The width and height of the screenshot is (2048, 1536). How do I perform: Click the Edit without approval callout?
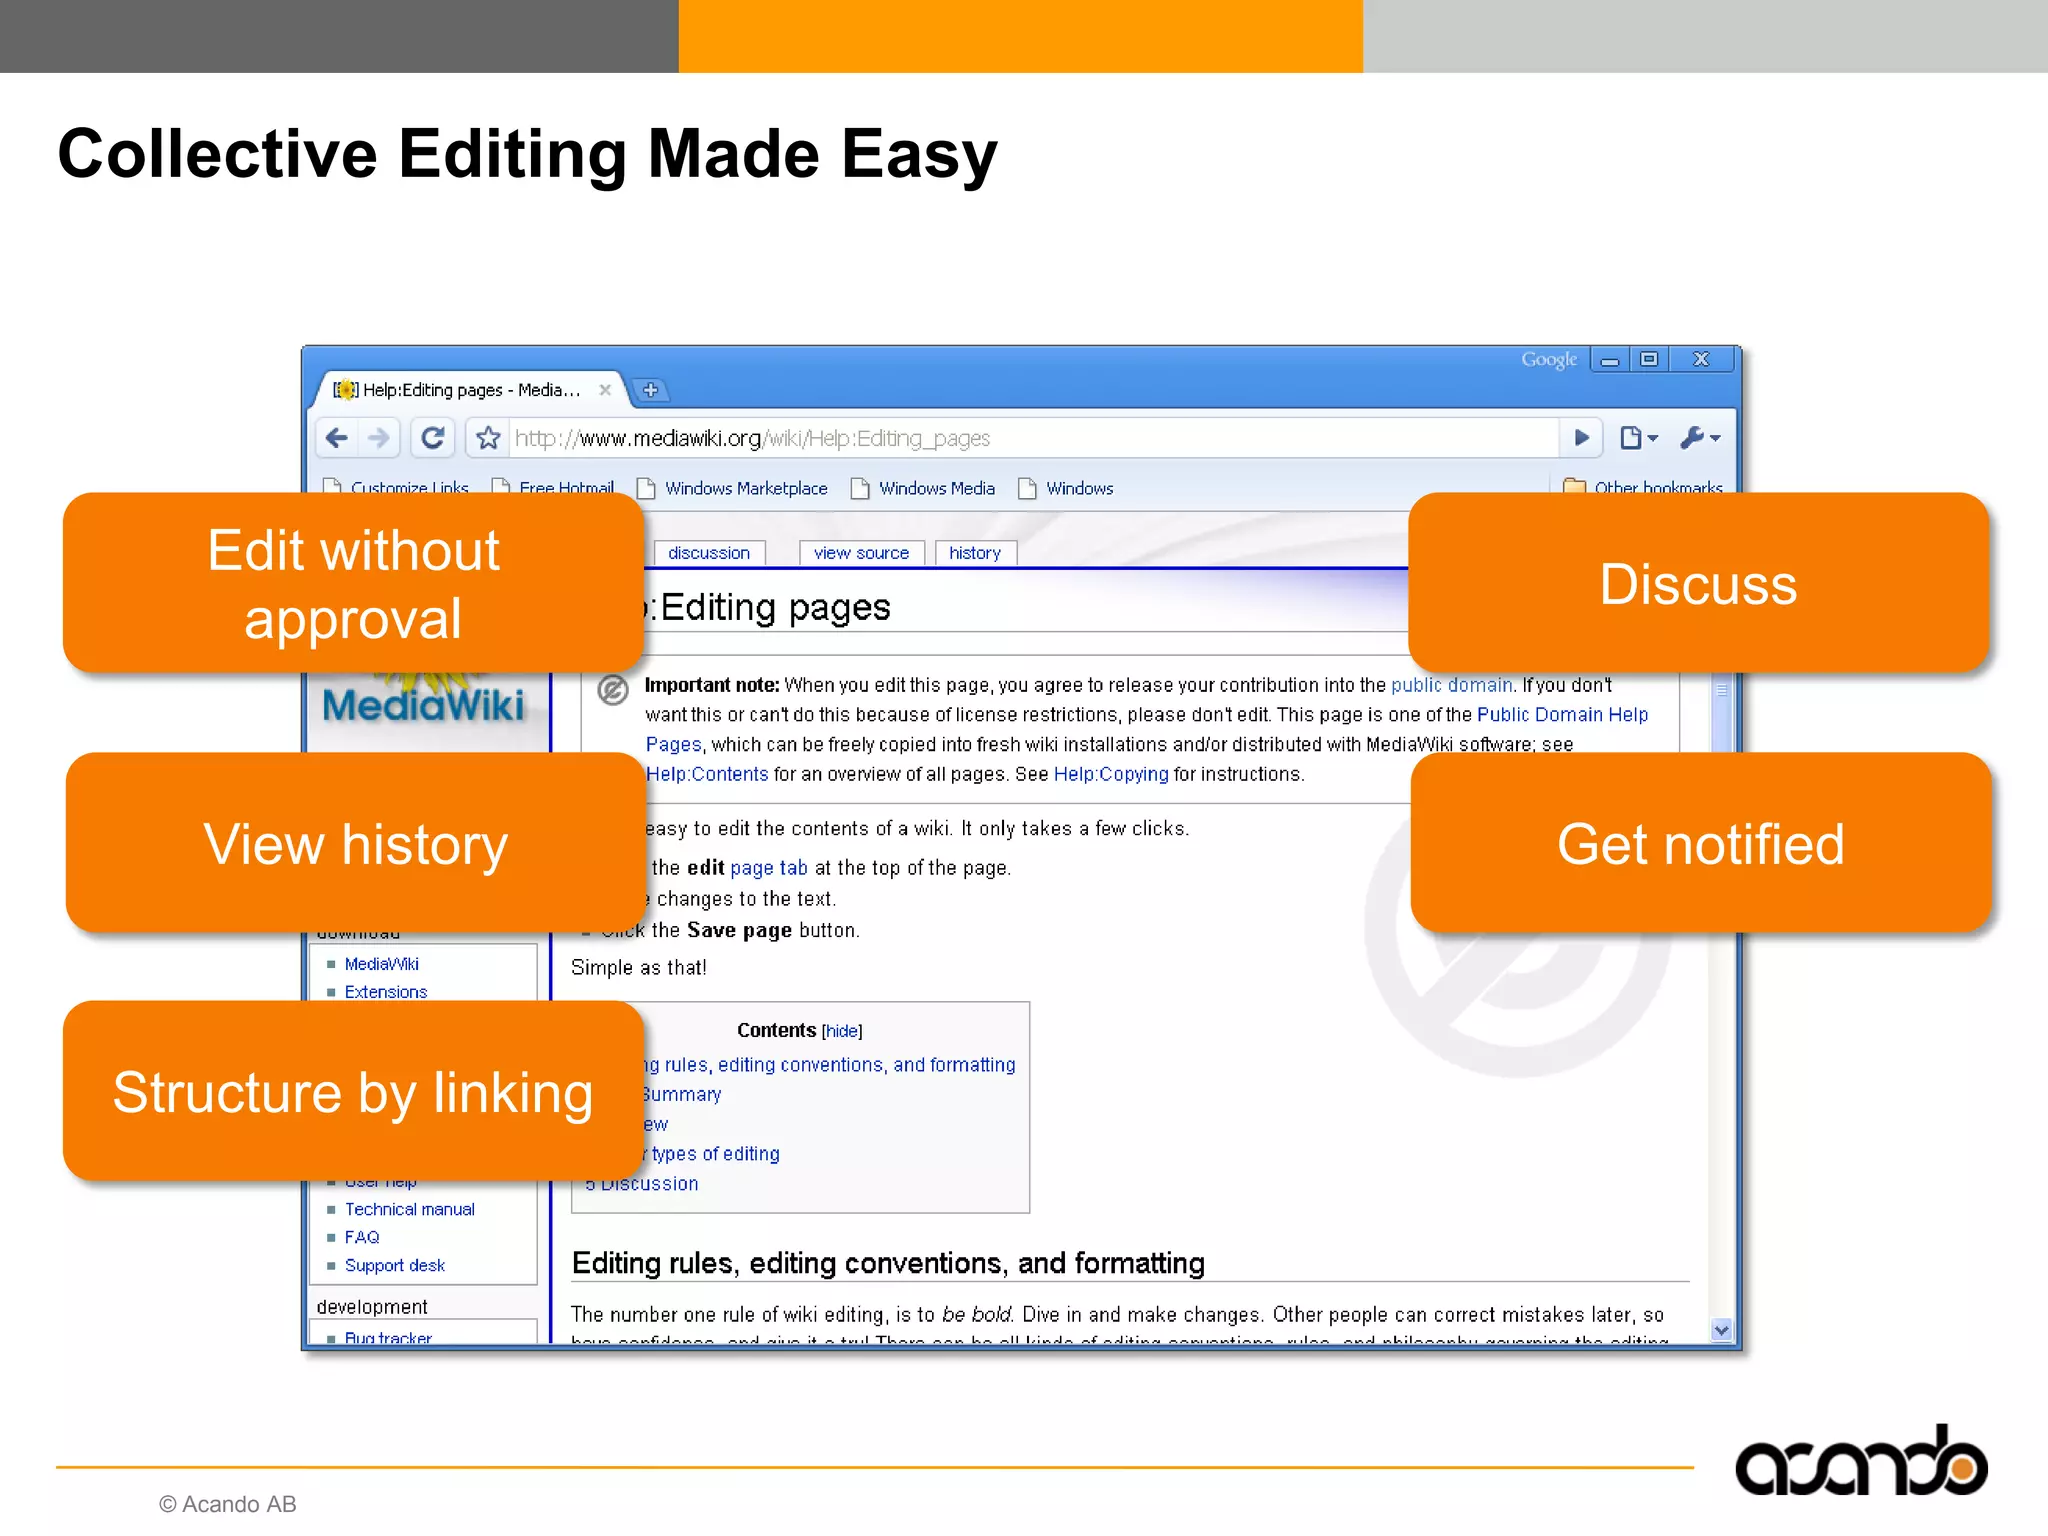353,584
